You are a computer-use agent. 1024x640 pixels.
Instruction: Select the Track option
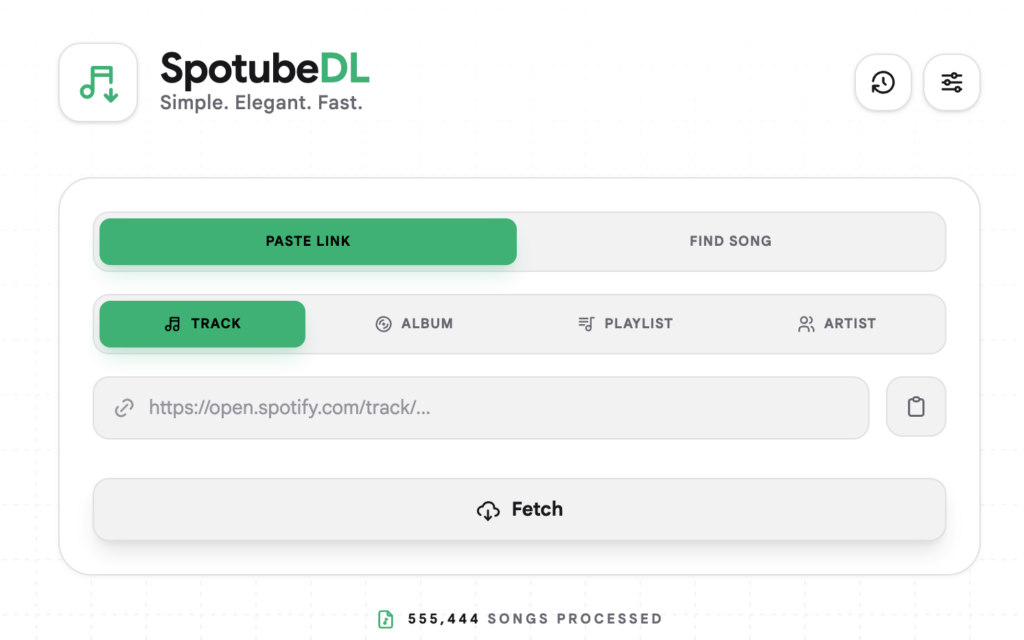pyautogui.click(x=201, y=323)
